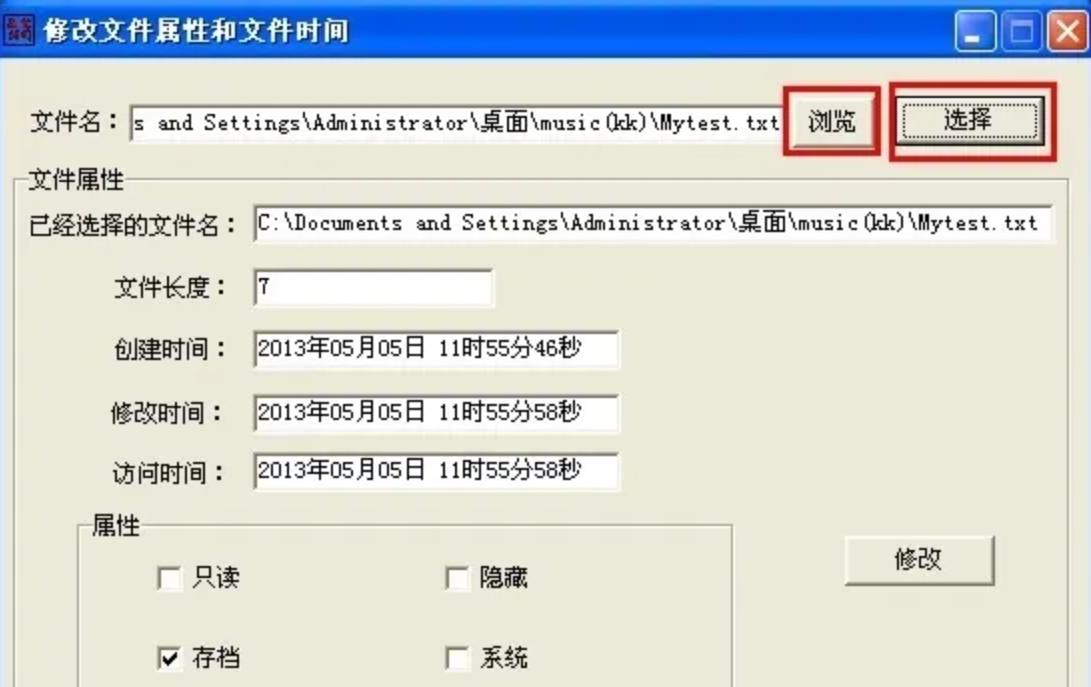Click the 只读 label text
The width and height of the screenshot is (1091, 687).
(x=216, y=578)
